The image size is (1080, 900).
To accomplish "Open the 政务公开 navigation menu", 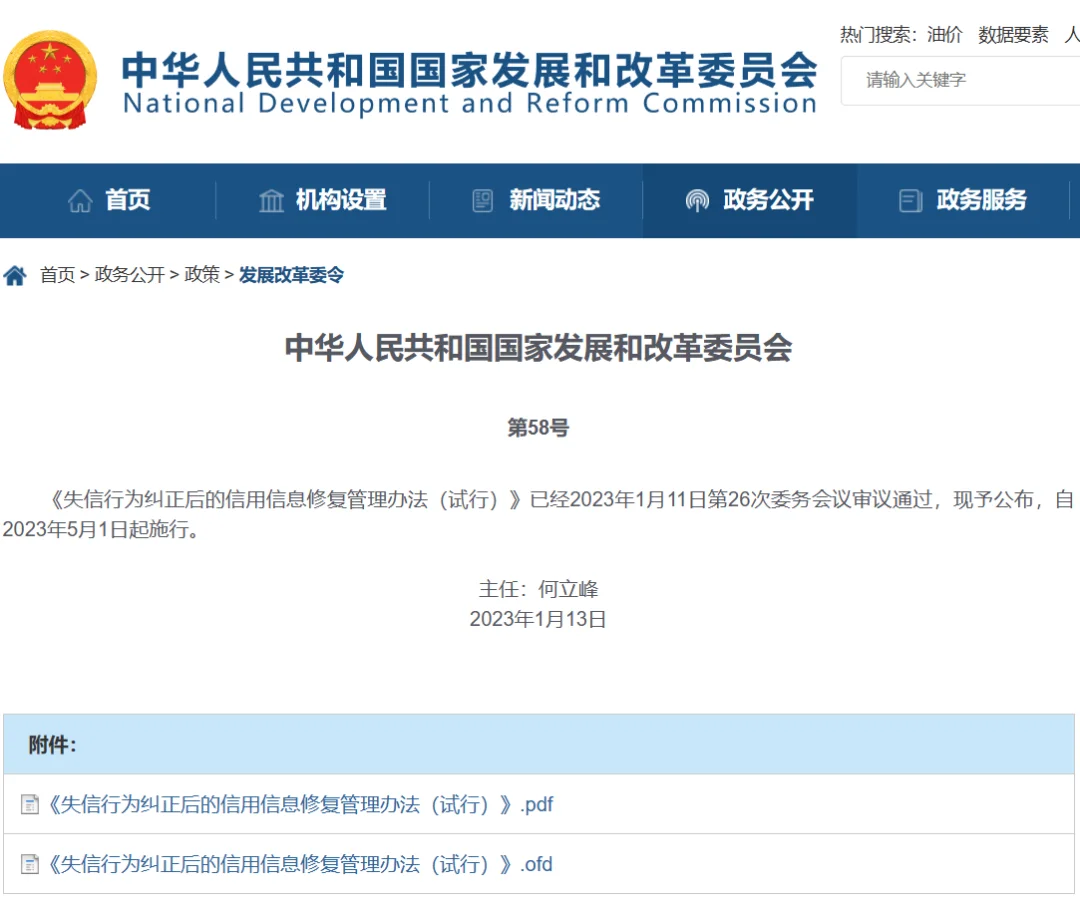I will coord(749,200).
